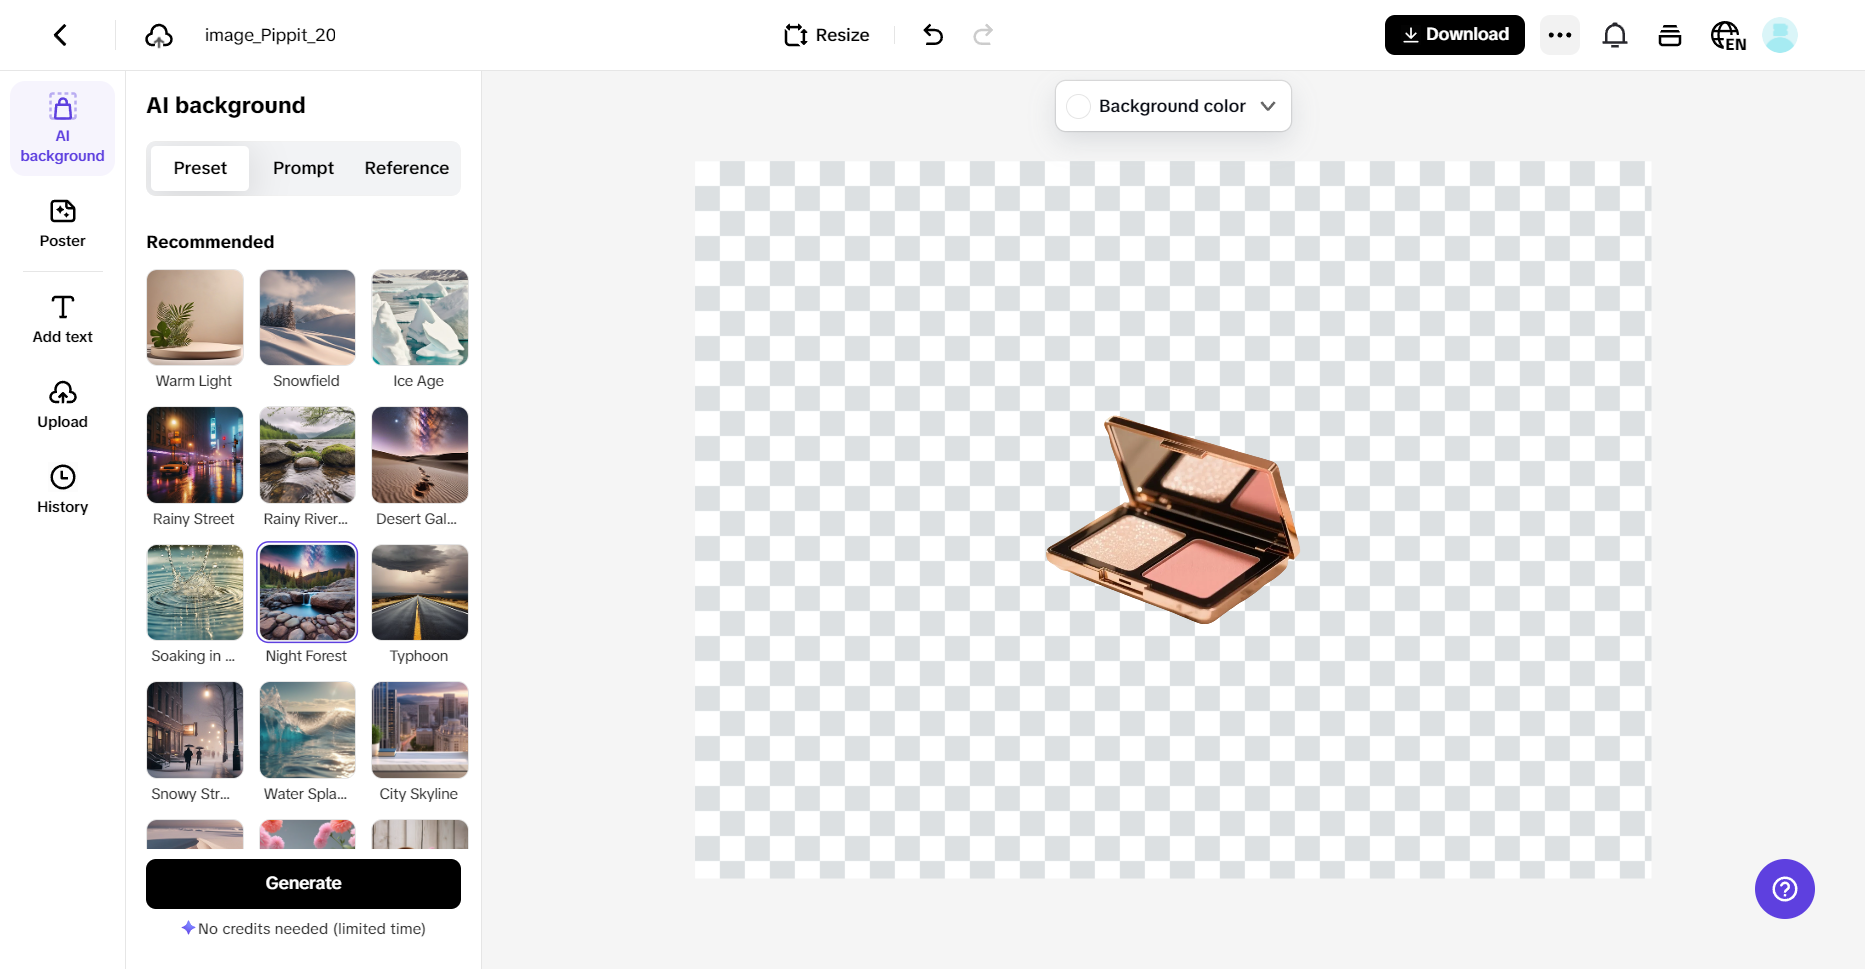Switch to the Prompt tab
The width and height of the screenshot is (1865, 969).
pyautogui.click(x=303, y=168)
